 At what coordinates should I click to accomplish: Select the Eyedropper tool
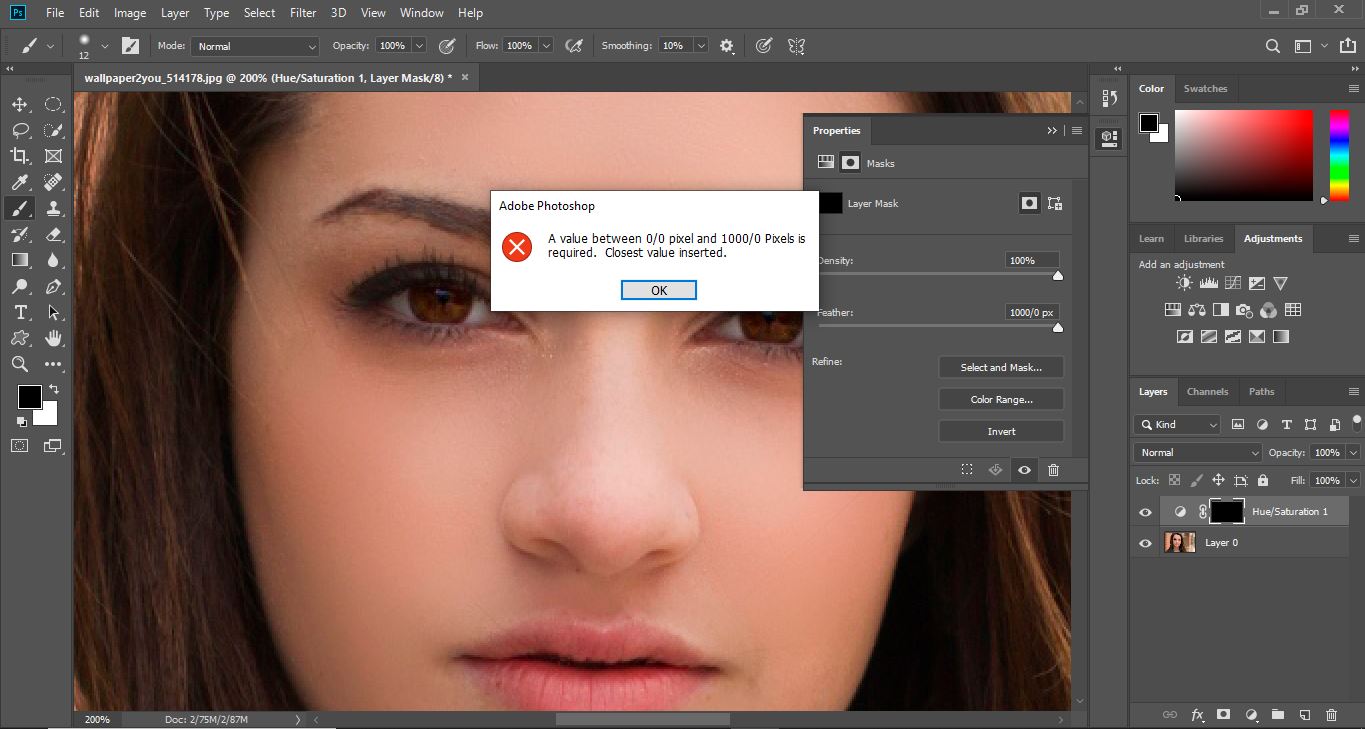20,182
